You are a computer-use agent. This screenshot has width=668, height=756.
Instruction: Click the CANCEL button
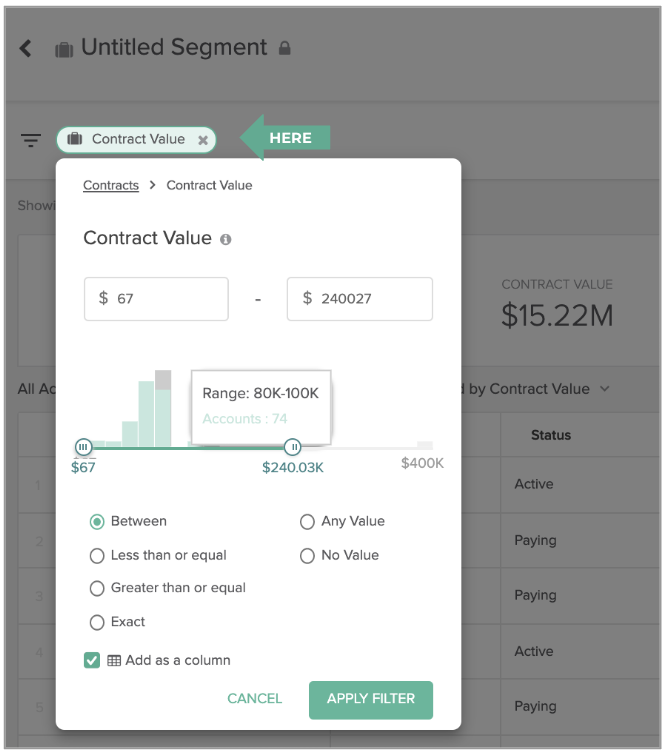[x=255, y=699]
